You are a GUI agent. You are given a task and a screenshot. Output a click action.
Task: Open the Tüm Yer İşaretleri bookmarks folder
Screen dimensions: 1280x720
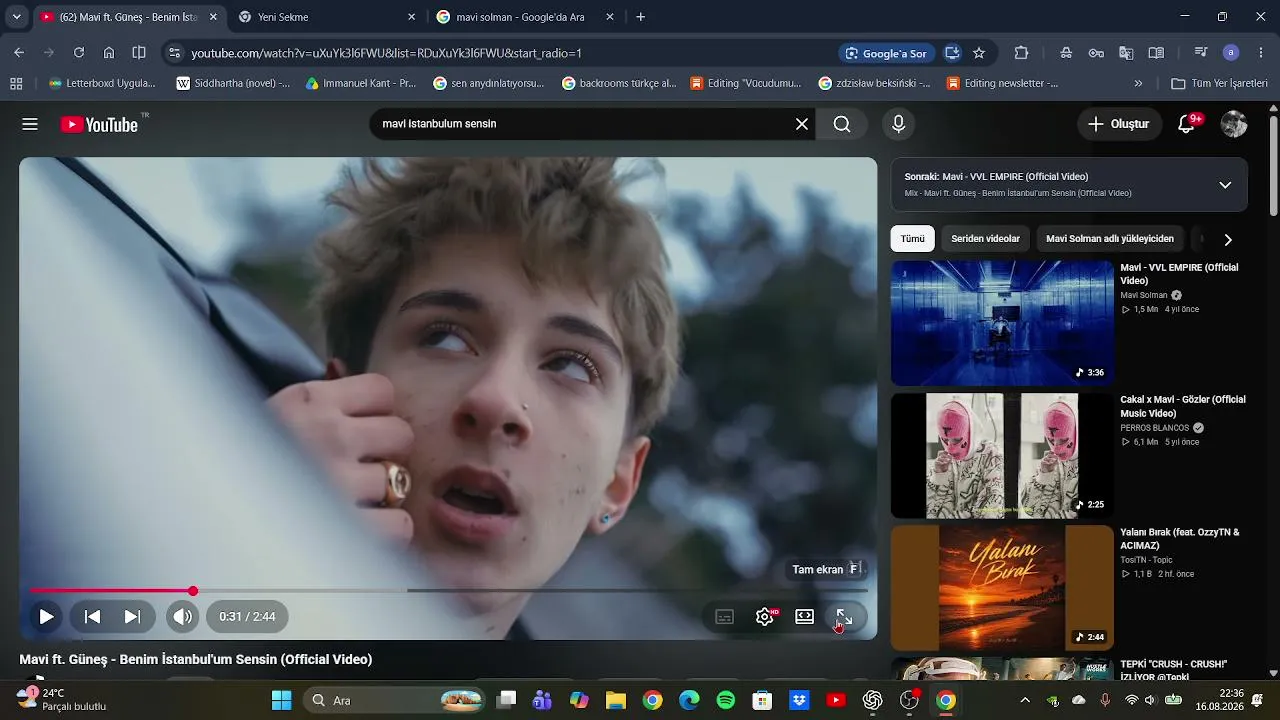1219,83
